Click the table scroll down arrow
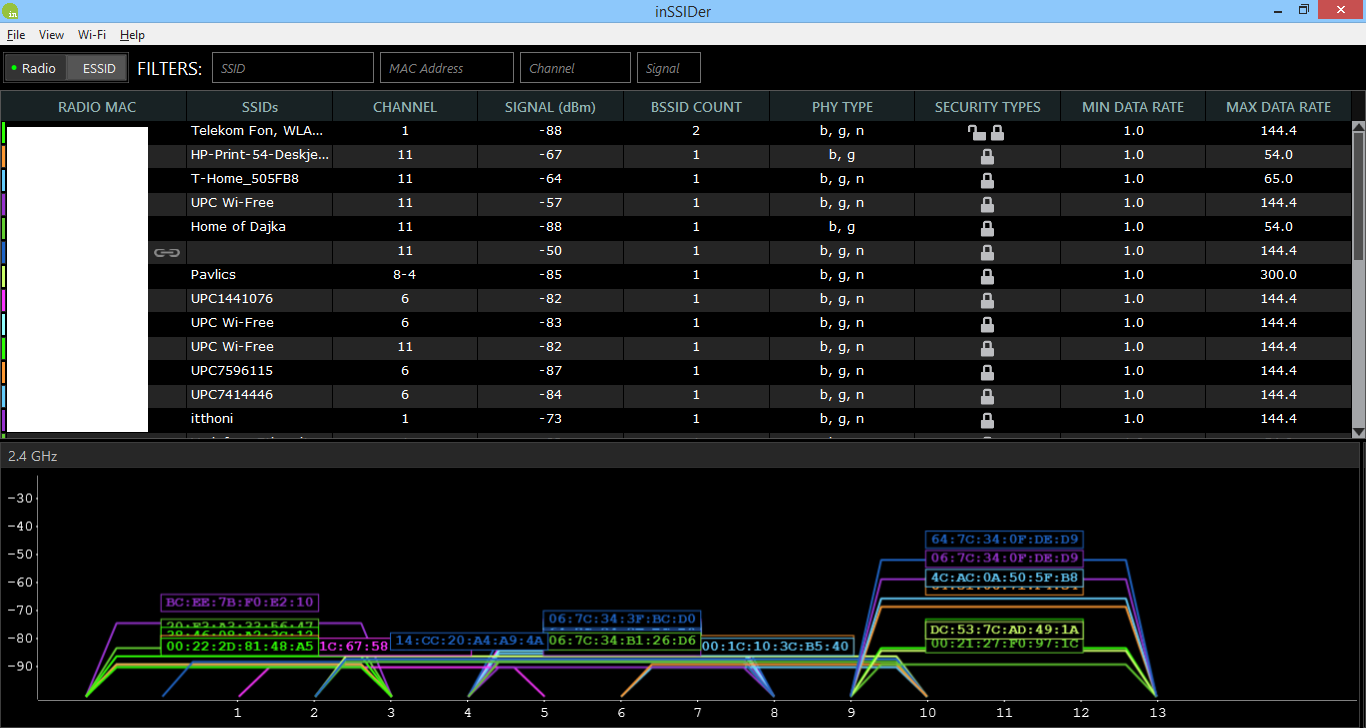 pyautogui.click(x=1358, y=431)
